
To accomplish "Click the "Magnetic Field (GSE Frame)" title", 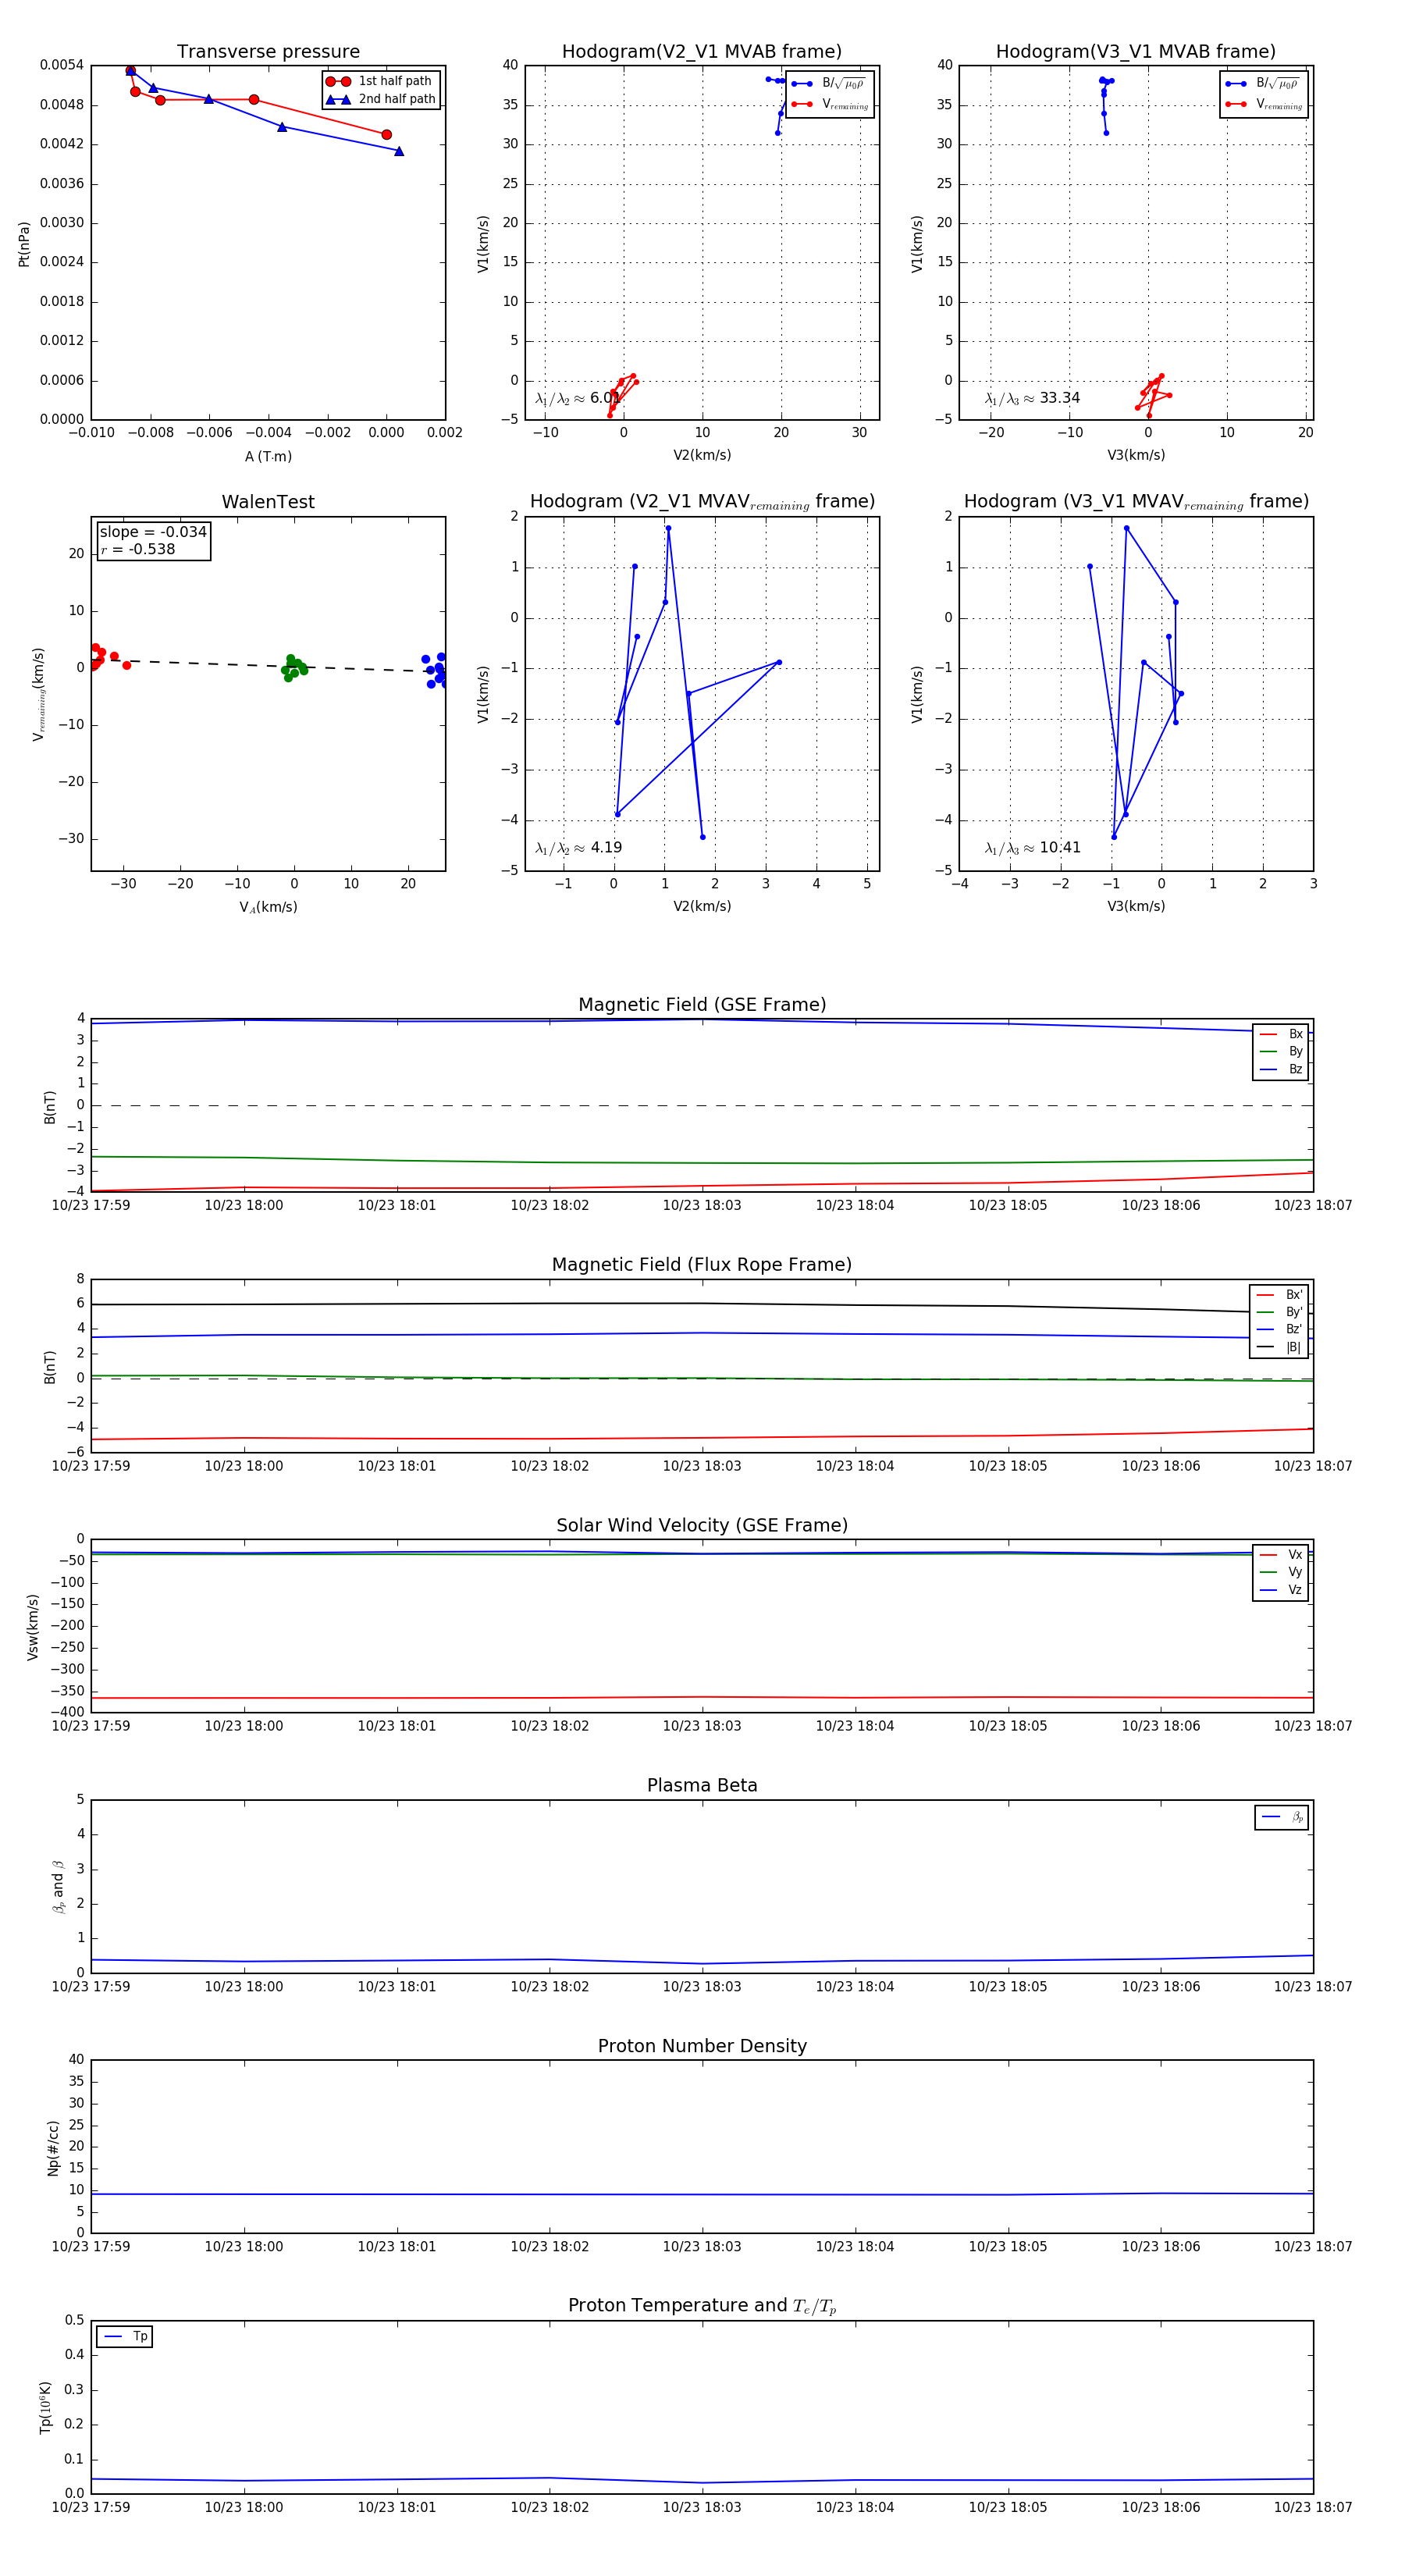I will [702, 1005].
